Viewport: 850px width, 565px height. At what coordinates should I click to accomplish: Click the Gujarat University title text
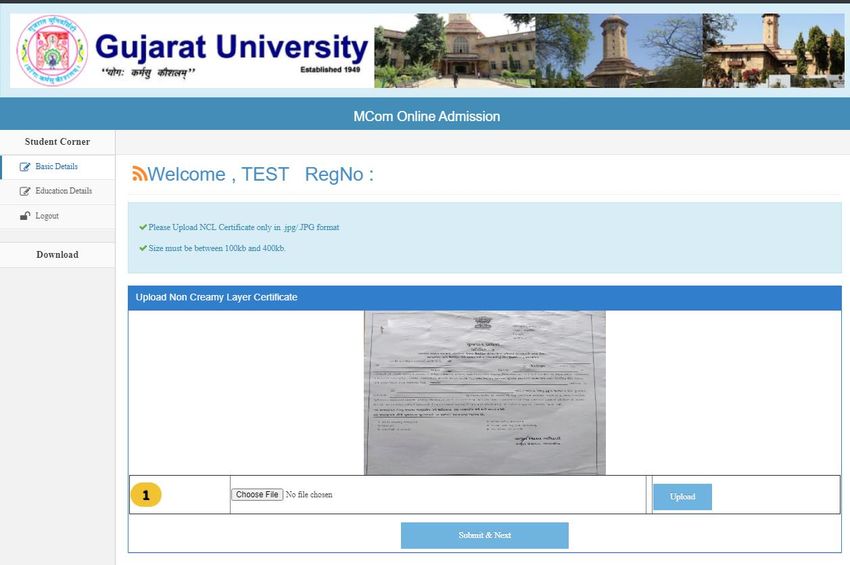pos(231,47)
